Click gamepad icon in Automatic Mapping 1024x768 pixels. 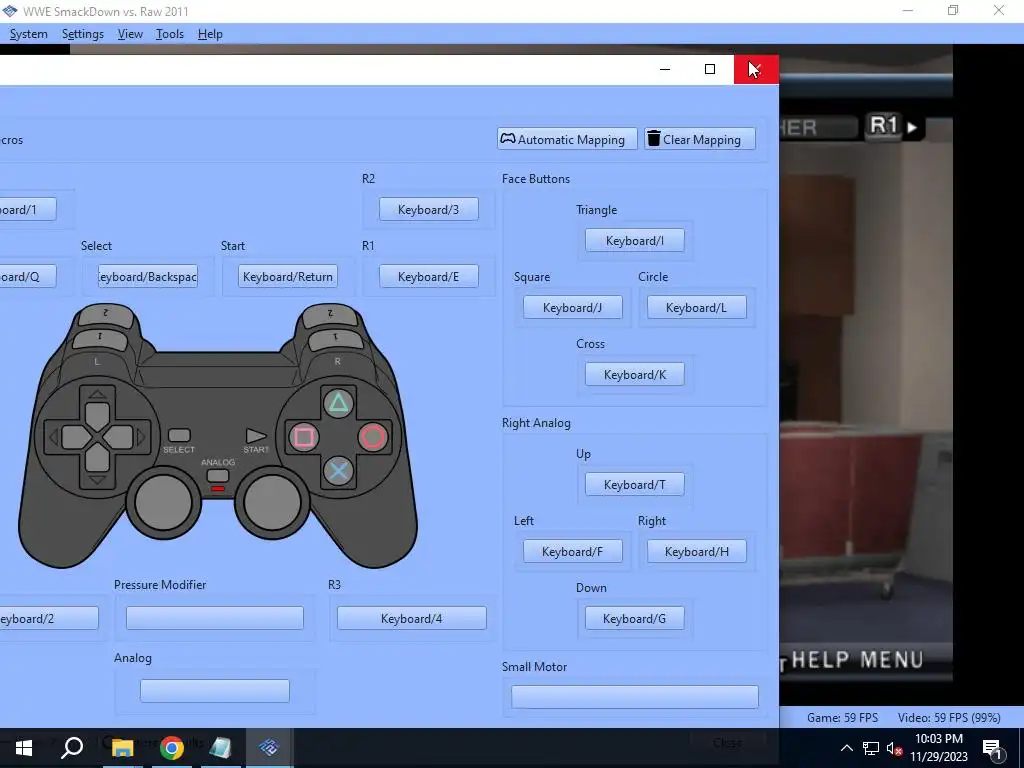(507, 138)
